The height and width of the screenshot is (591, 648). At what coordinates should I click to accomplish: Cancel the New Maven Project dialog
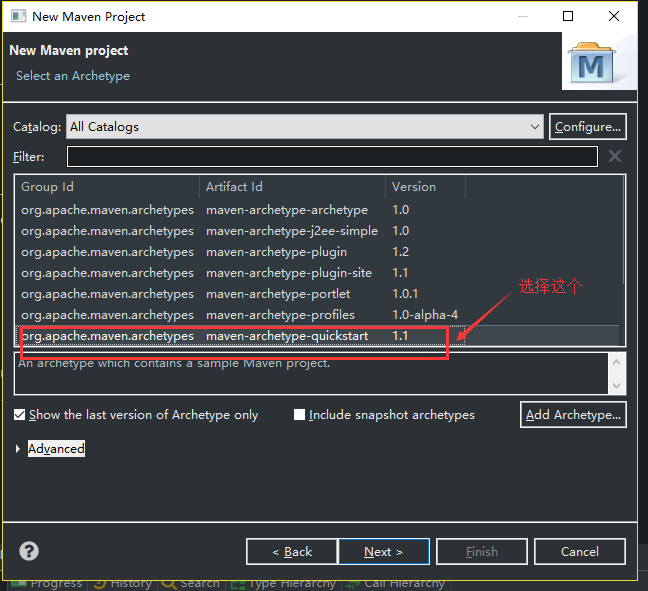(x=580, y=551)
